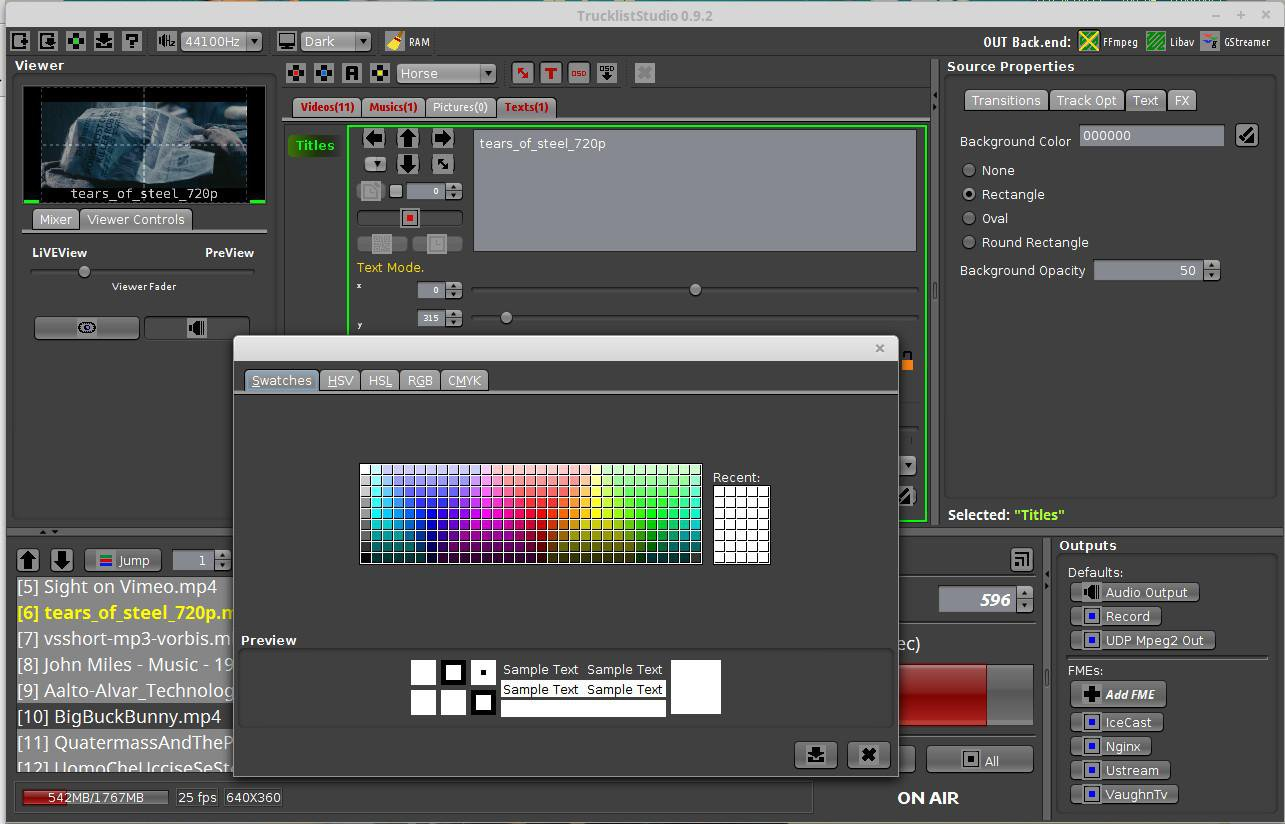Click the y position slider handle
The width and height of the screenshot is (1285, 824).
506,318
